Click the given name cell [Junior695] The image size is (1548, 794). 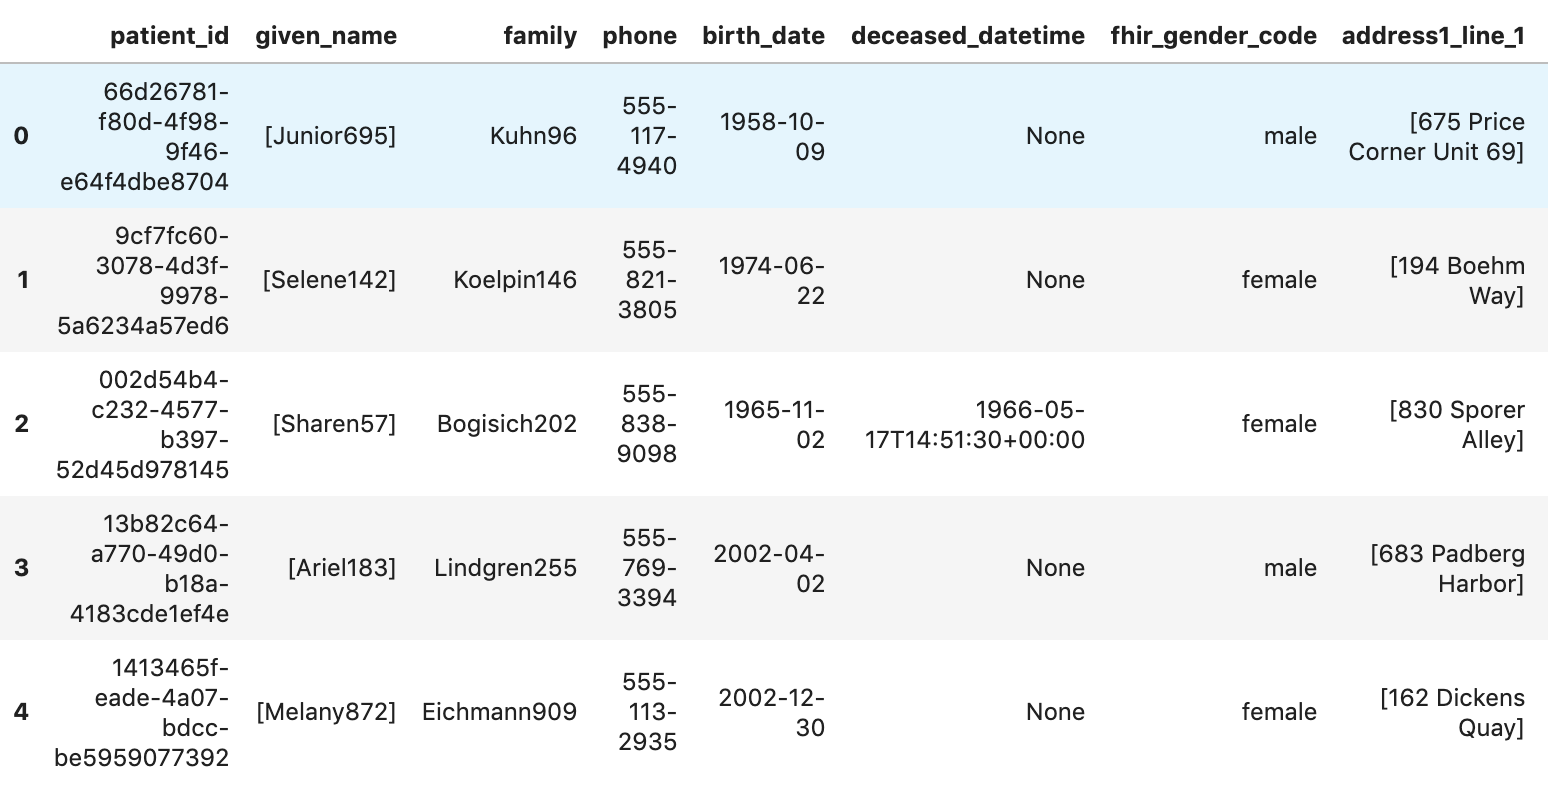click(330, 136)
